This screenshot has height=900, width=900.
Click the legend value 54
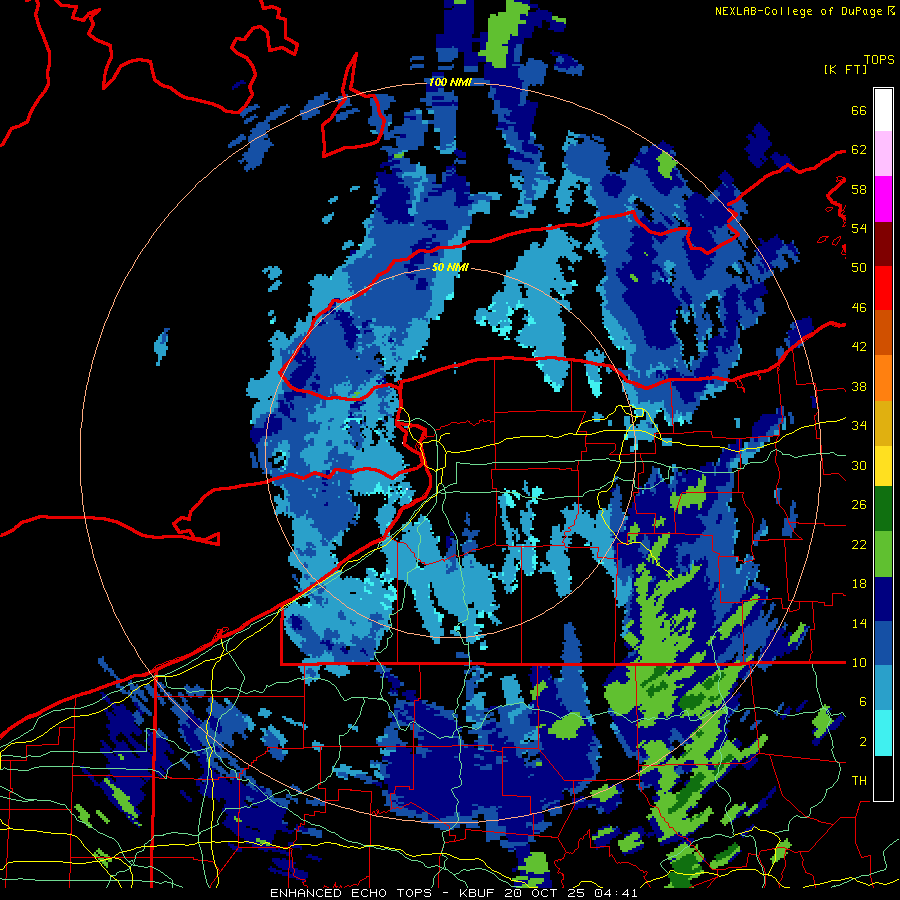coord(859,228)
